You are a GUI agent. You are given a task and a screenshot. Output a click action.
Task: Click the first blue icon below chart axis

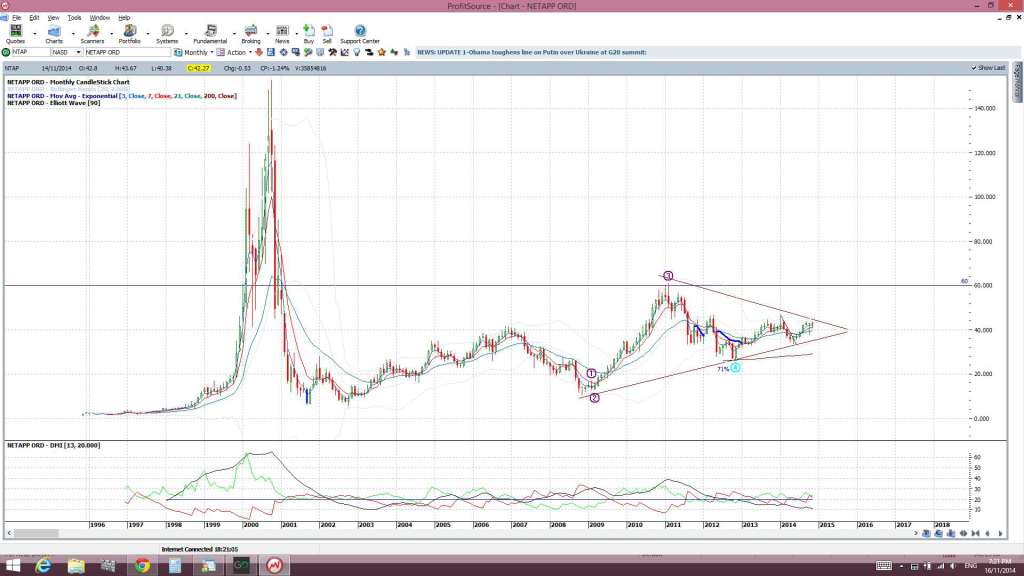pyautogui.click(x=926, y=534)
